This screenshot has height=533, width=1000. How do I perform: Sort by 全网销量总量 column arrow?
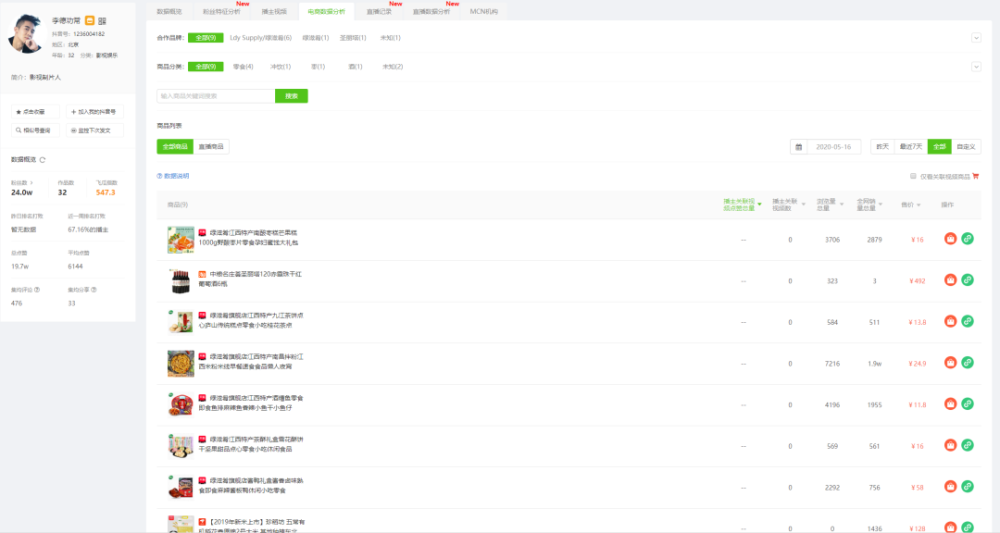(881, 205)
